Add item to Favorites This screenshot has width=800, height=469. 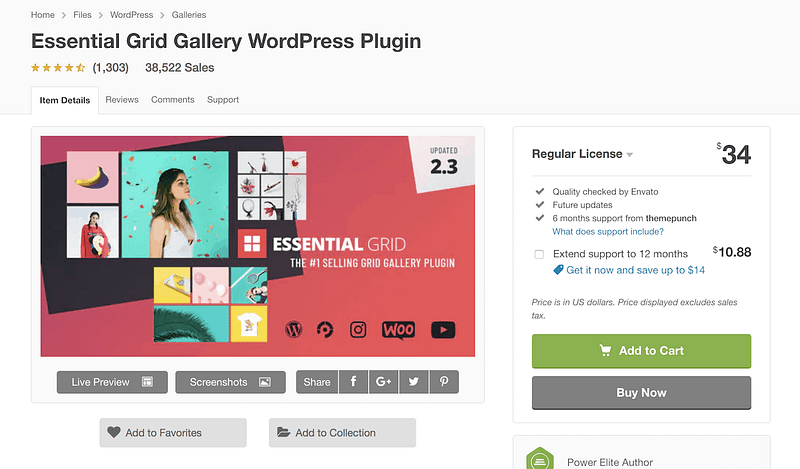[x=173, y=433]
